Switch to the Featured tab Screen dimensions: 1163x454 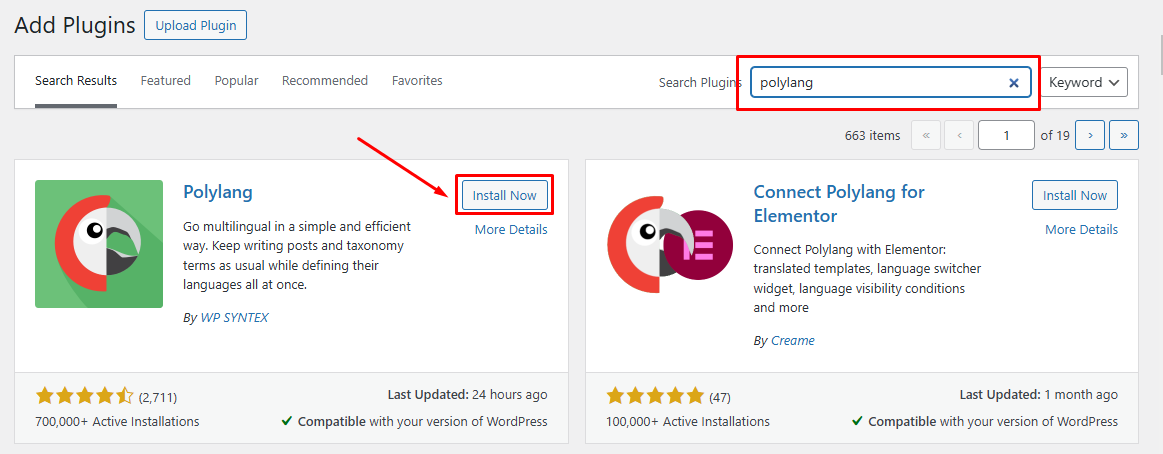click(x=165, y=80)
